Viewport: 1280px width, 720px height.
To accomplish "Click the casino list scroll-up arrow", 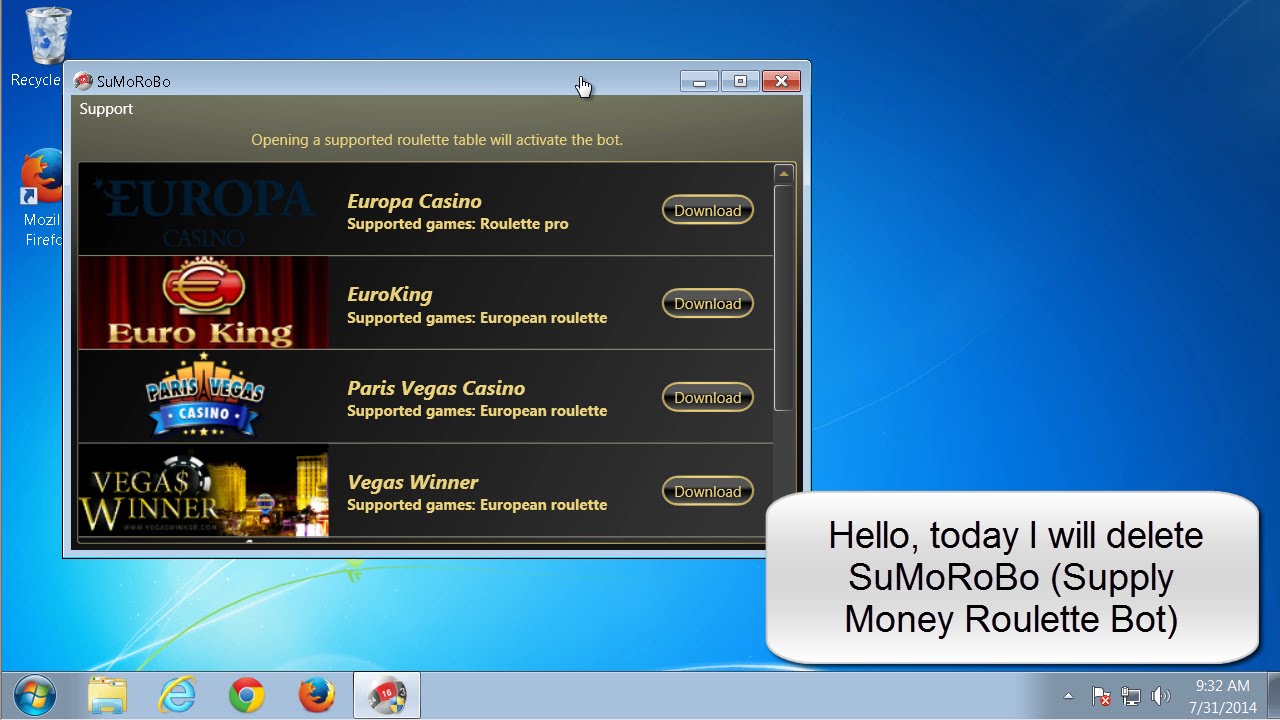I will click(x=784, y=174).
